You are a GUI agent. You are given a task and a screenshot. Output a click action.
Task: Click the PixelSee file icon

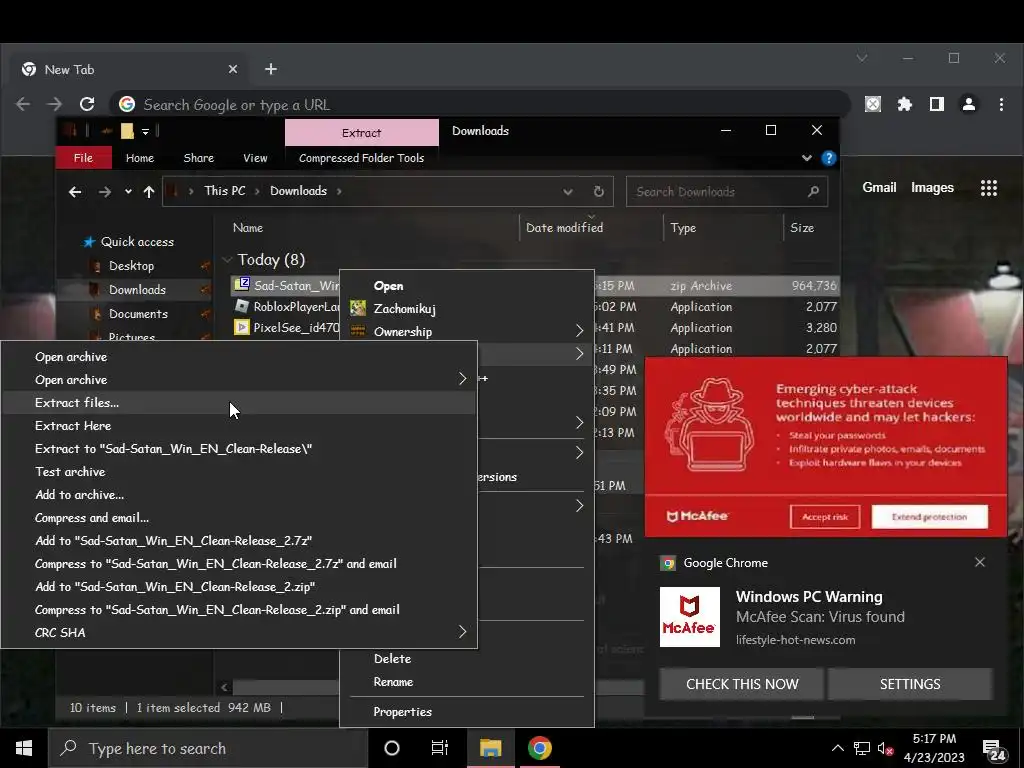coord(242,327)
